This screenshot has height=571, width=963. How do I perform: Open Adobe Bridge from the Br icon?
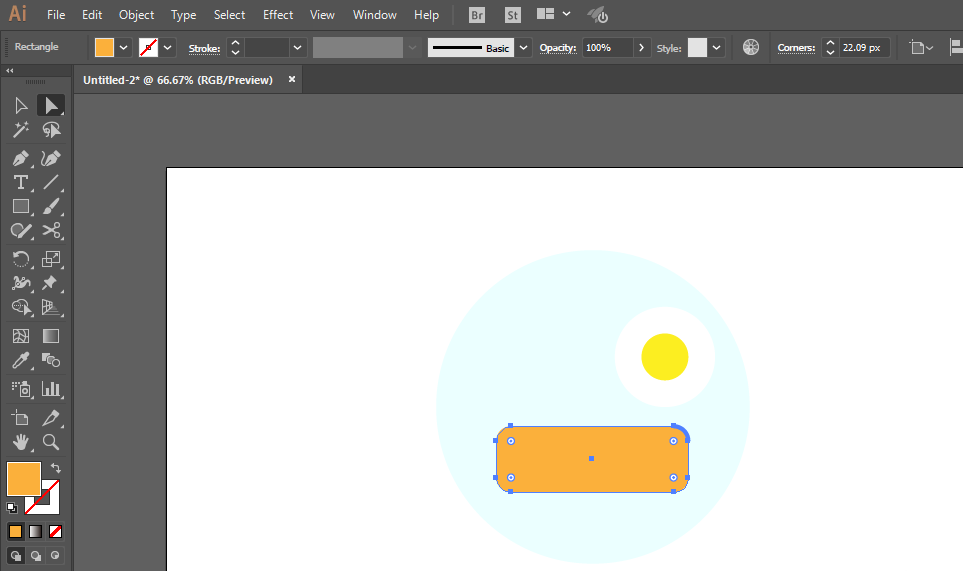coord(477,15)
